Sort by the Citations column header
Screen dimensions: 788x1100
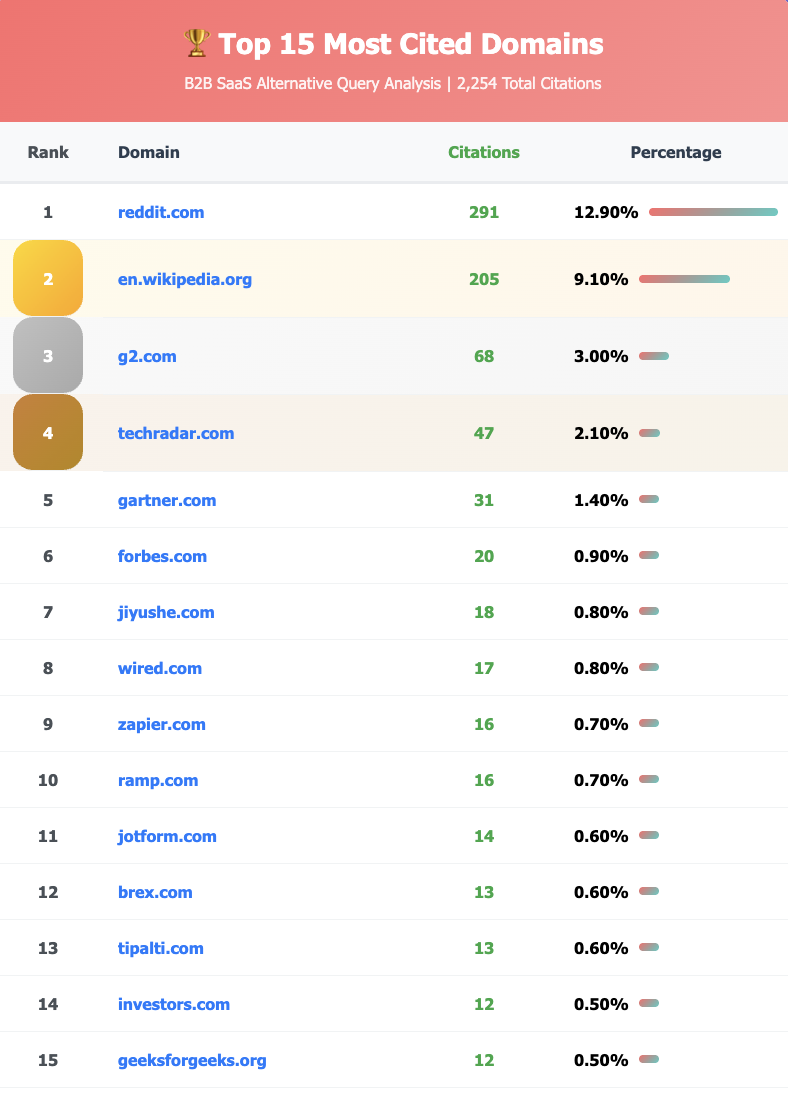483,152
